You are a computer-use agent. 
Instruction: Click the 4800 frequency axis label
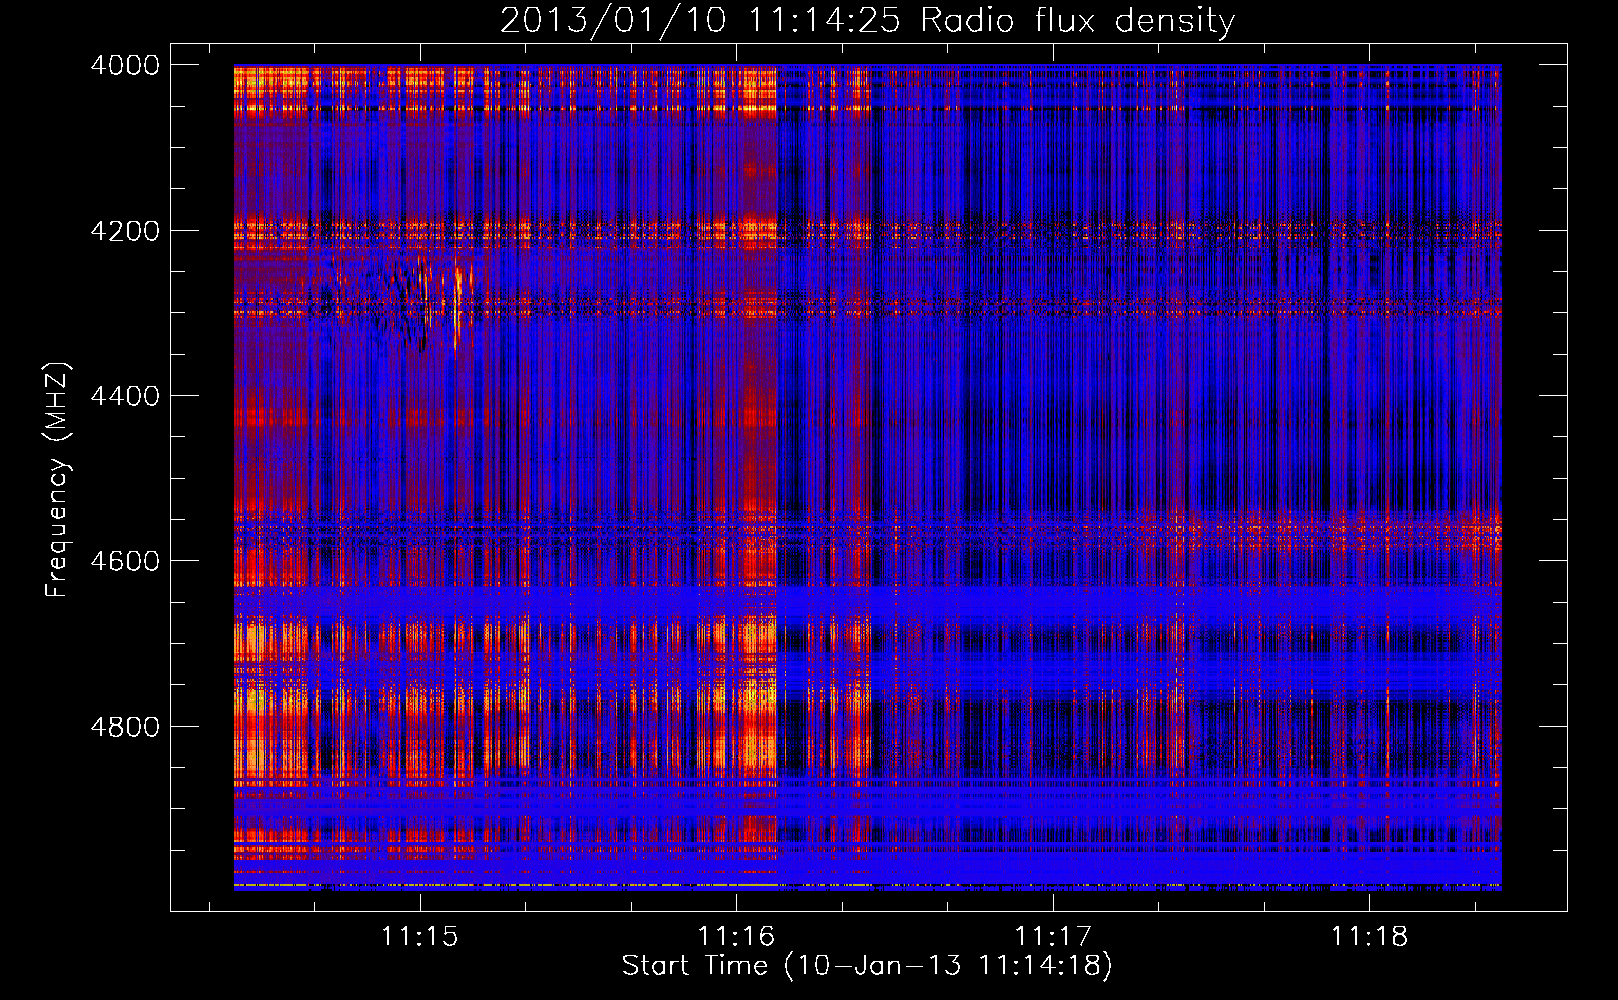tap(125, 727)
